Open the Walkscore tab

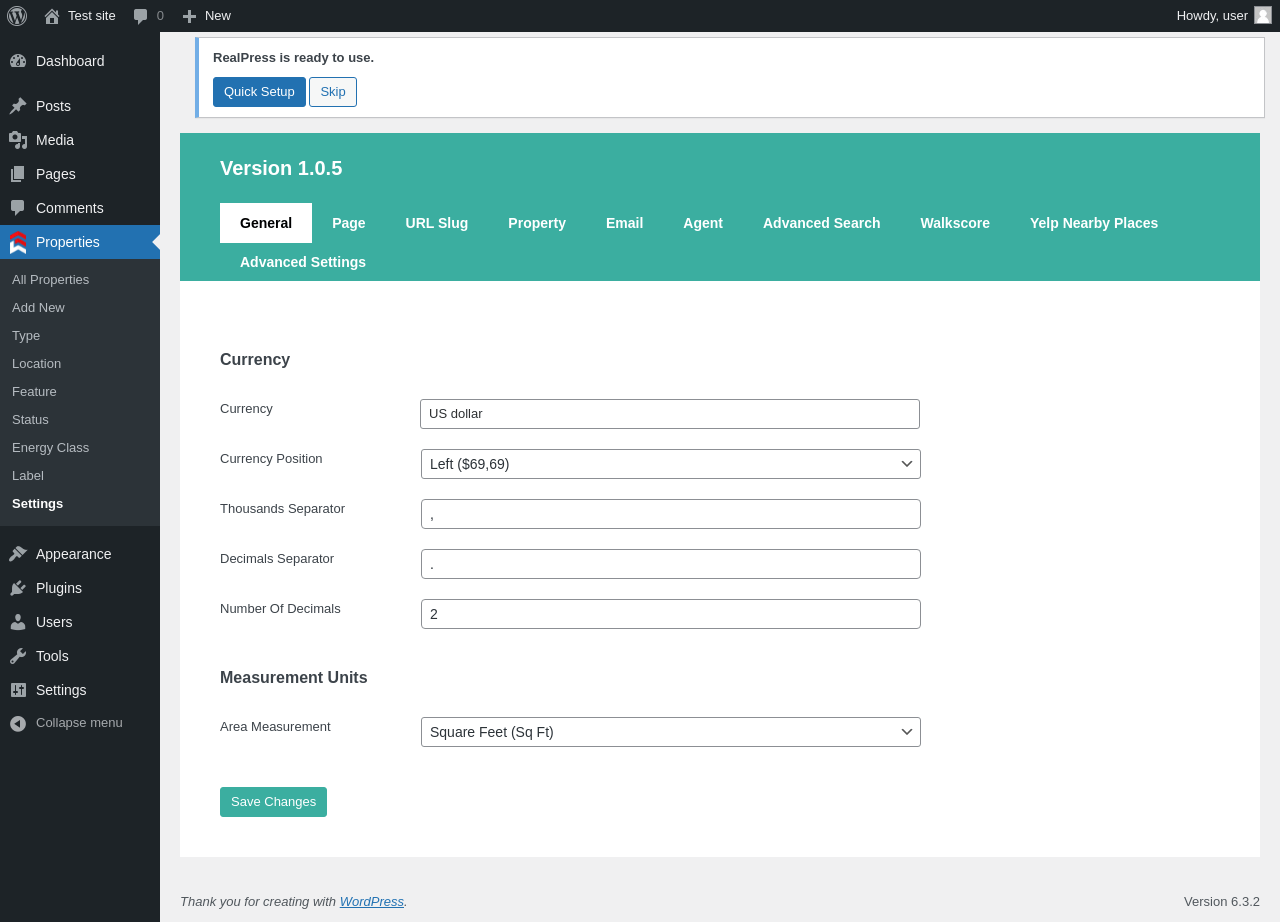click(955, 223)
